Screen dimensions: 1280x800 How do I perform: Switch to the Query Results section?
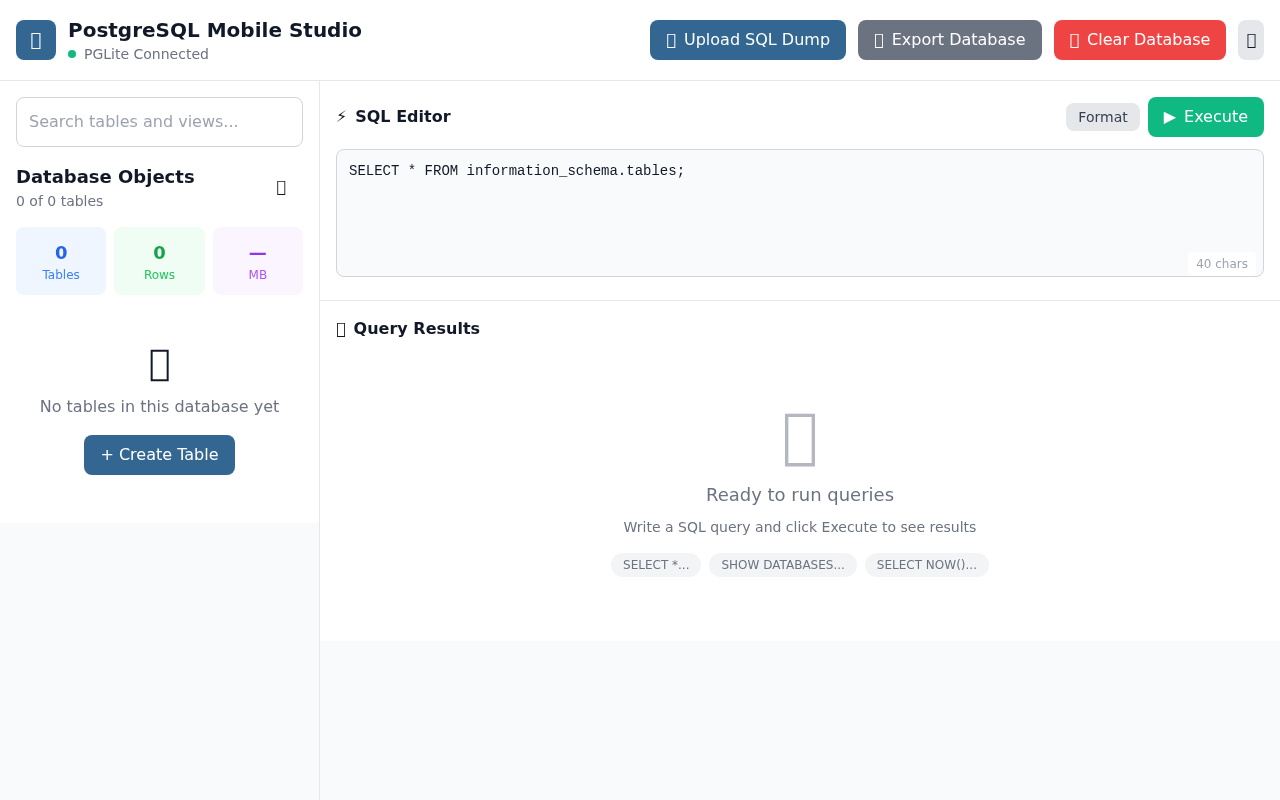[x=416, y=328]
